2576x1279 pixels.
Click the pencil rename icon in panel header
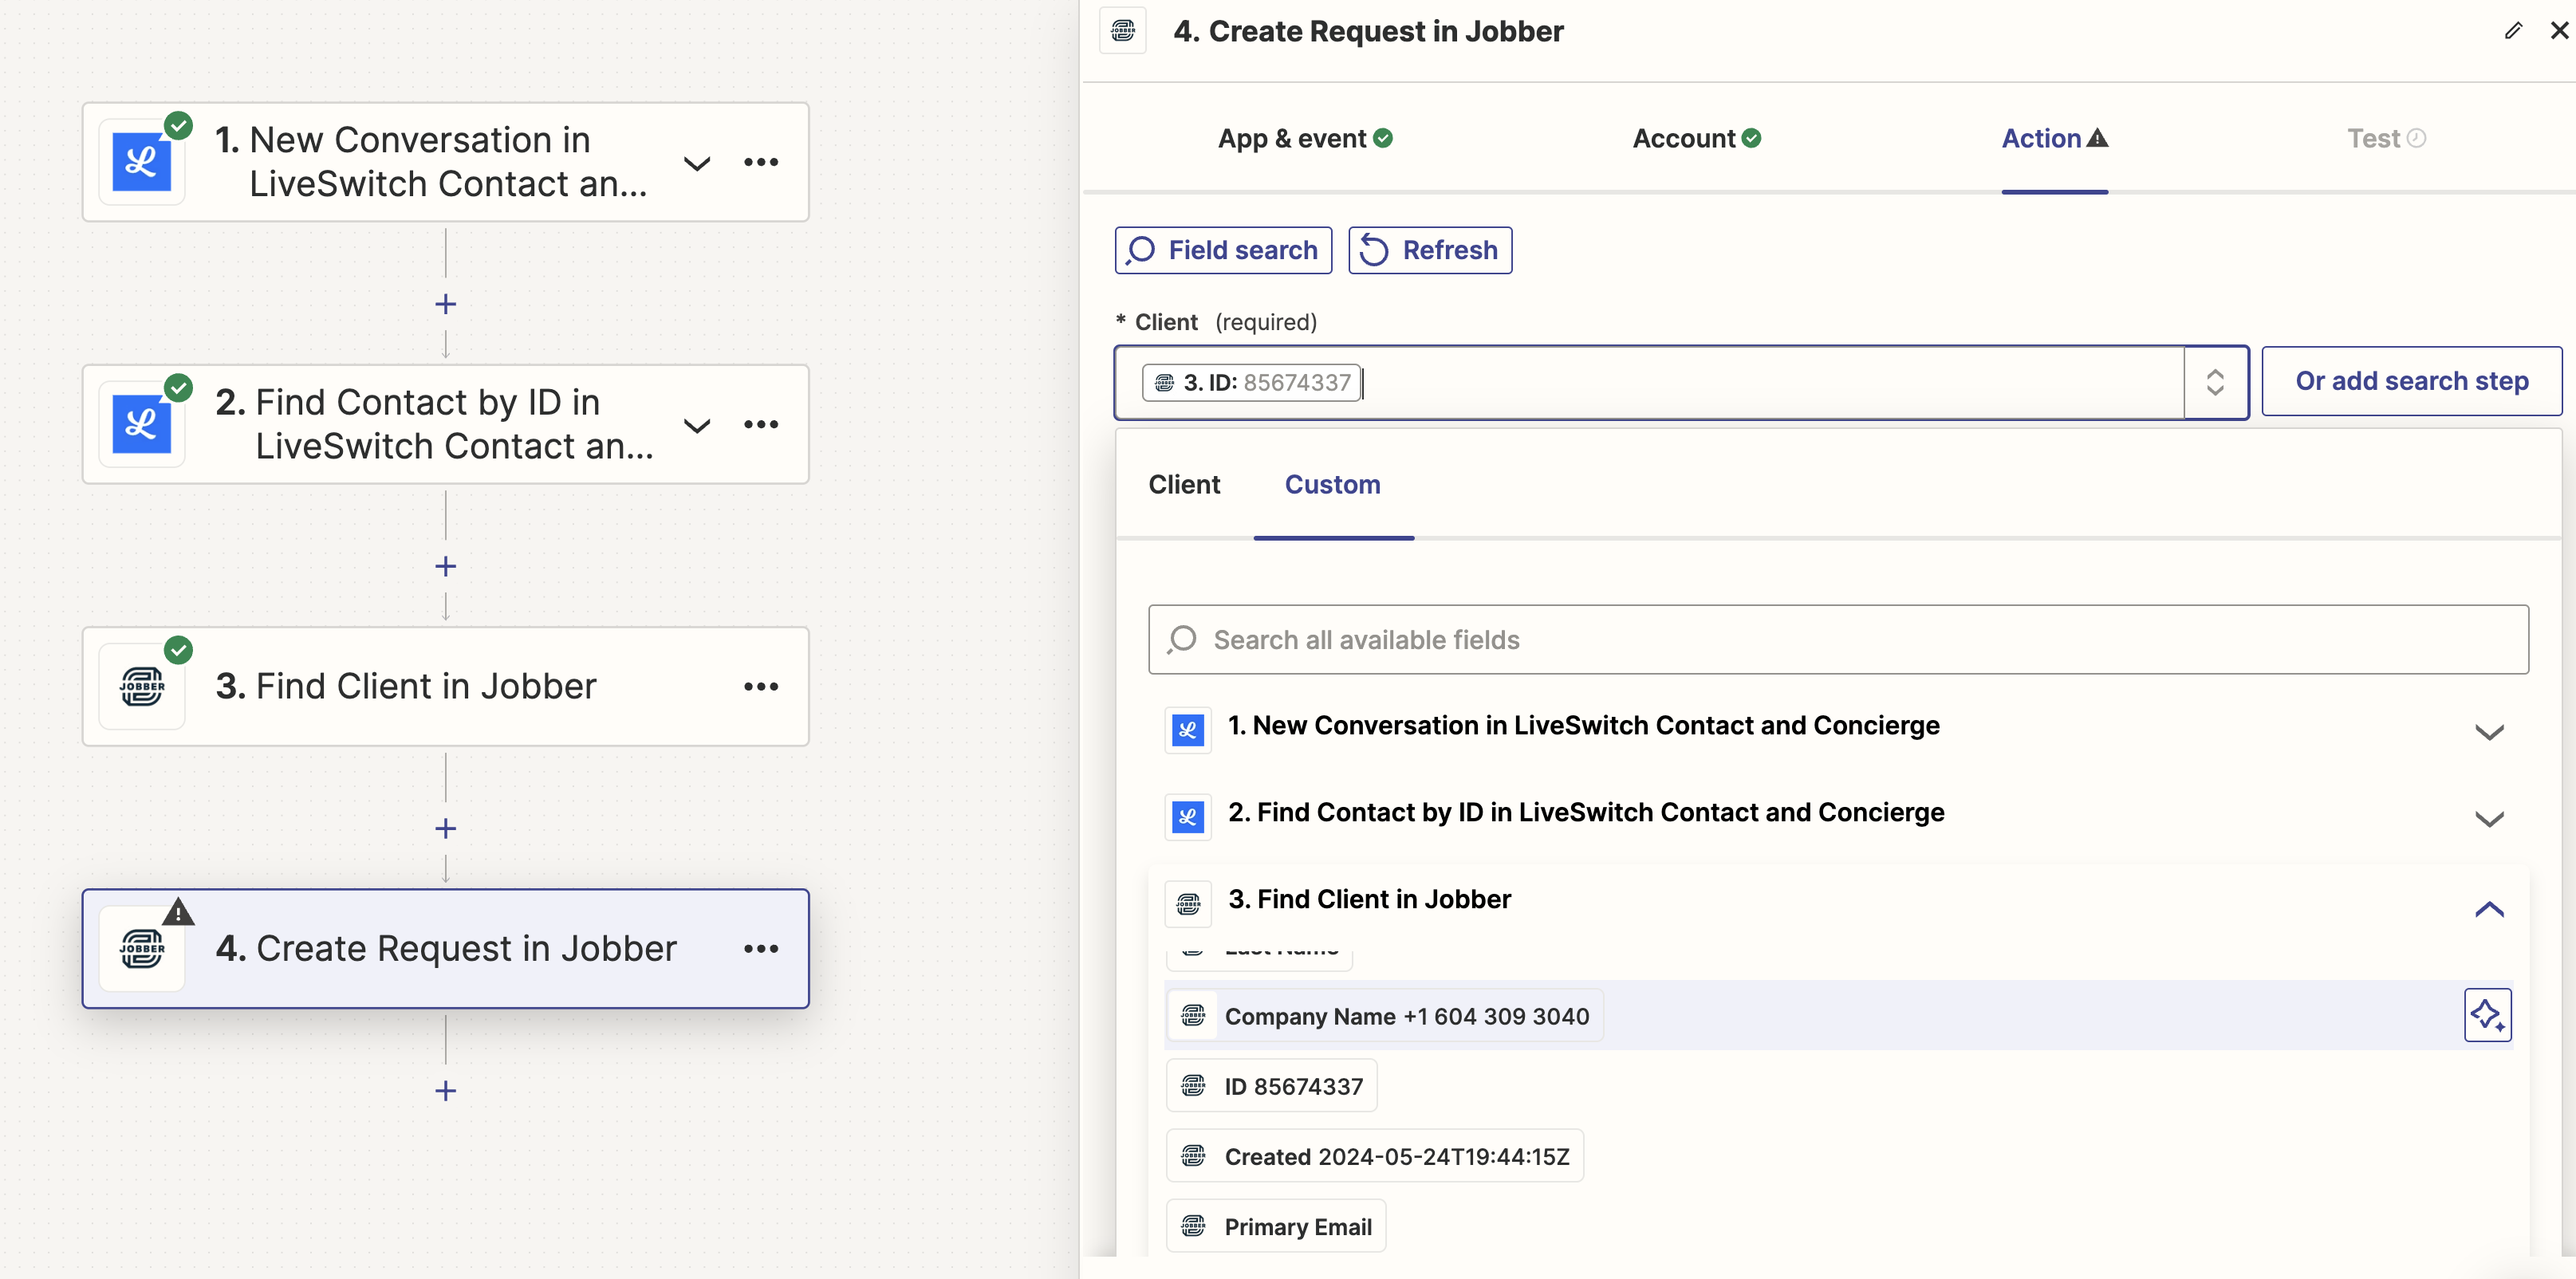click(x=2513, y=31)
